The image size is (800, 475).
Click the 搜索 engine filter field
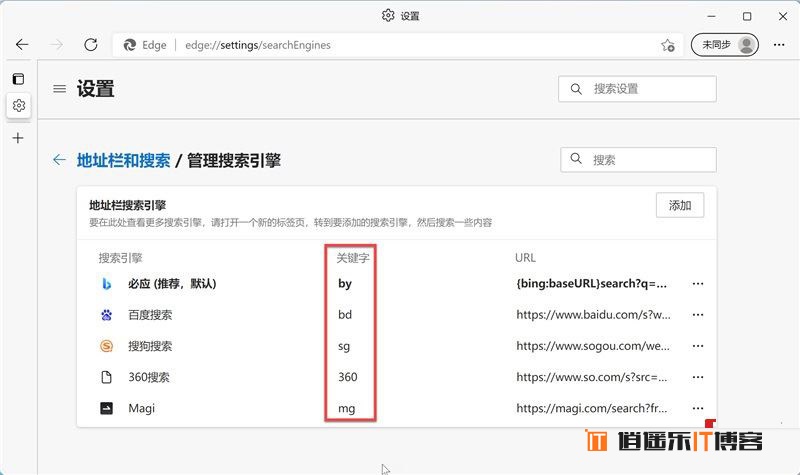tap(638, 160)
